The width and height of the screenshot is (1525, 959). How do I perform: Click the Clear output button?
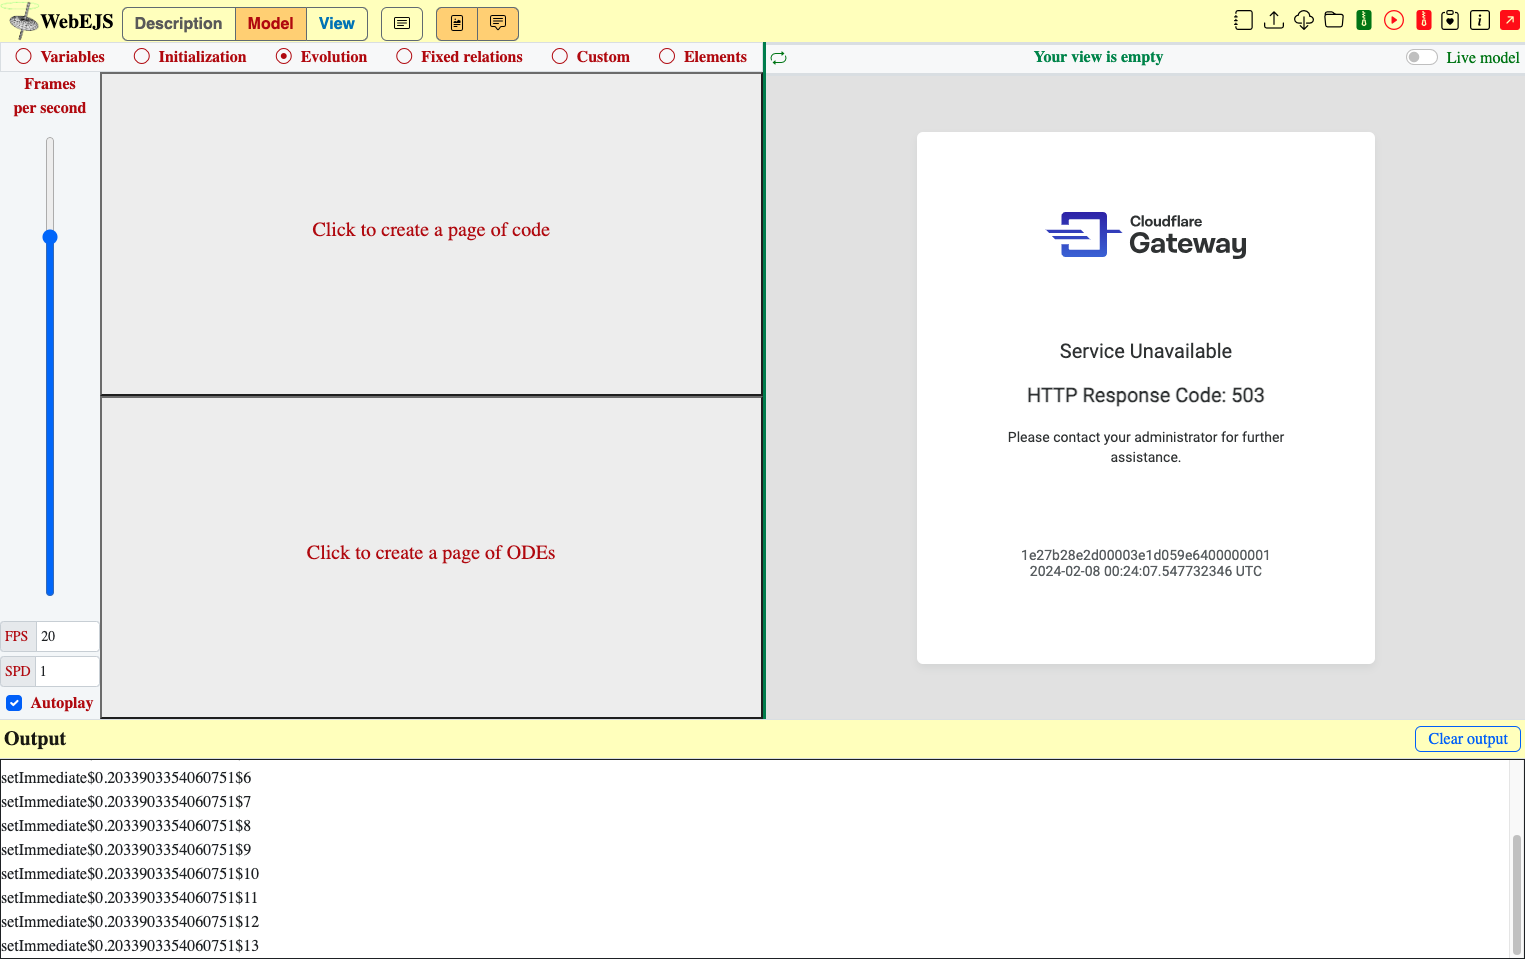(x=1467, y=739)
